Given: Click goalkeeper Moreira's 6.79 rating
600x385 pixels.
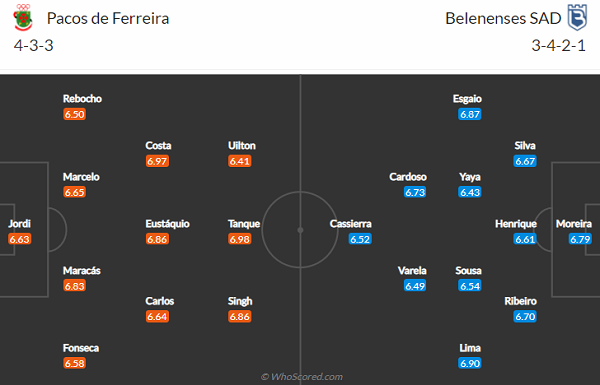Looking at the screenshot, I should 580,239.
